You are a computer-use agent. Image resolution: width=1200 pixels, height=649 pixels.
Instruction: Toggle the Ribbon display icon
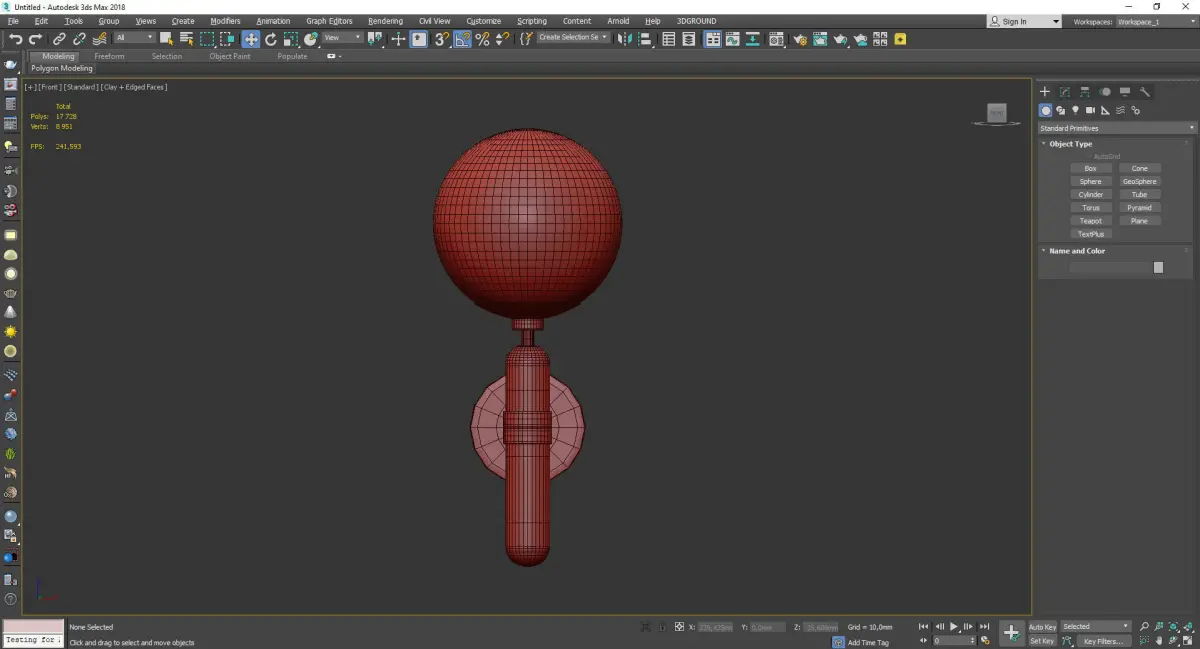pos(713,39)
